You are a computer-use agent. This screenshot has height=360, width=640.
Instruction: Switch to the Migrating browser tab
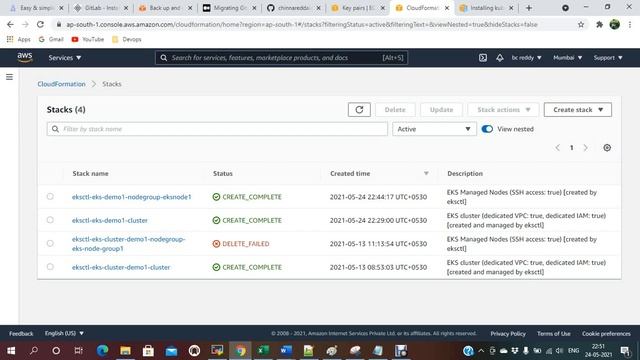click(229, 8)
